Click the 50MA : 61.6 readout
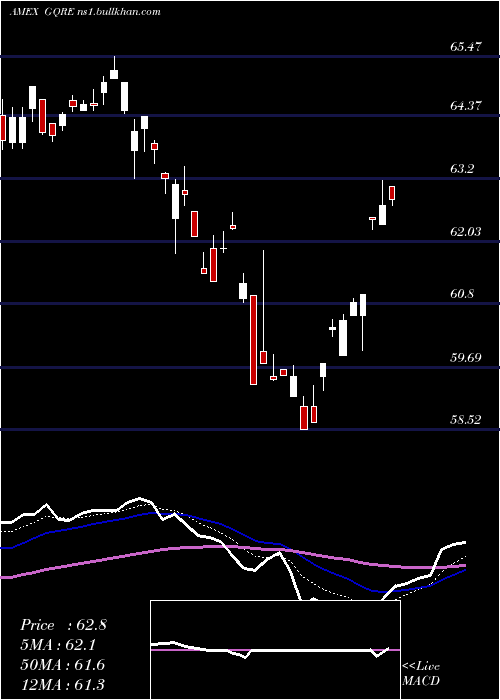Viewport: 500px width, 700px height. tap(63, 664)
